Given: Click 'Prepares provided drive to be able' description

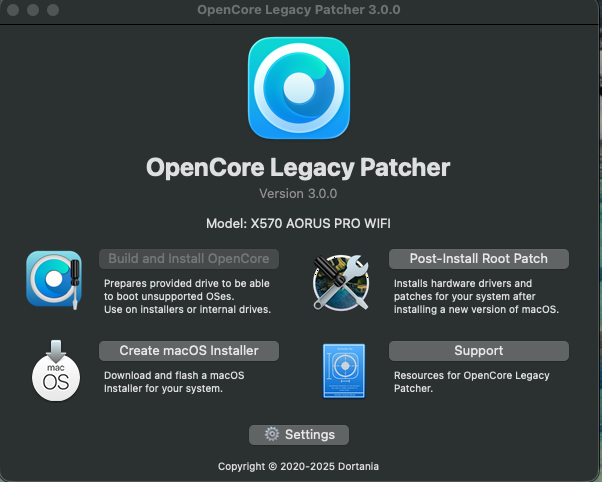Looking at the screenshot, I should point(187,283).
